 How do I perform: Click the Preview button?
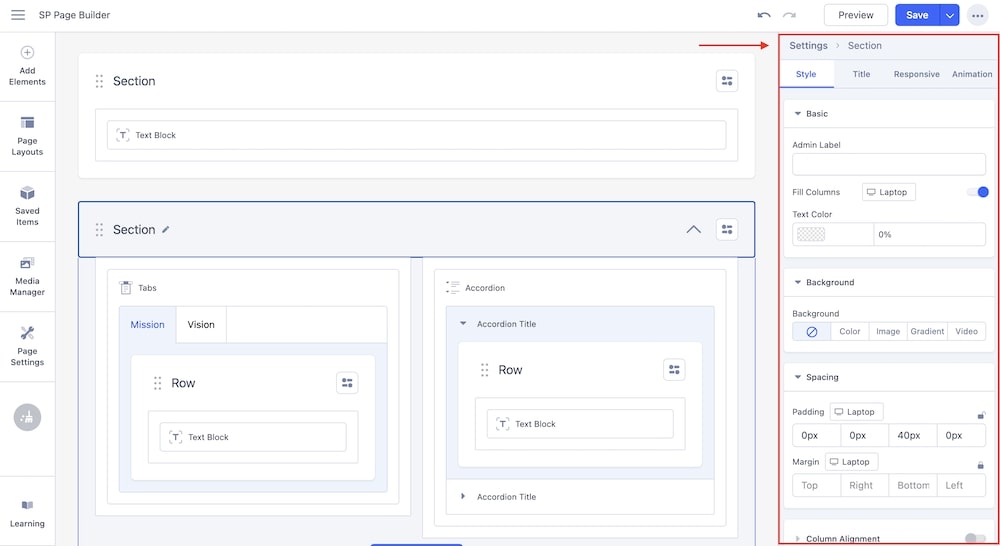(855, 15)
